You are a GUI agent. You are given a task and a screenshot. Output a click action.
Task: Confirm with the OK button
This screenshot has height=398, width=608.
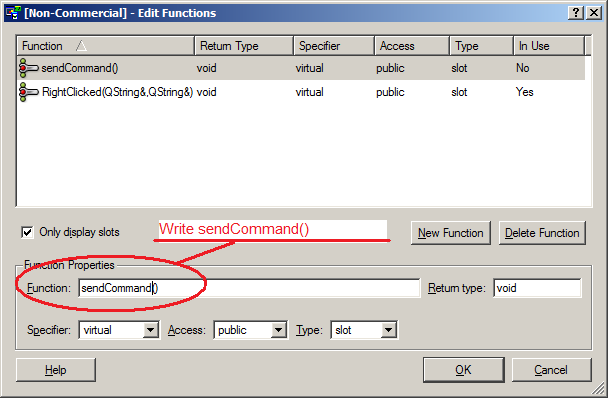point(464,370)
